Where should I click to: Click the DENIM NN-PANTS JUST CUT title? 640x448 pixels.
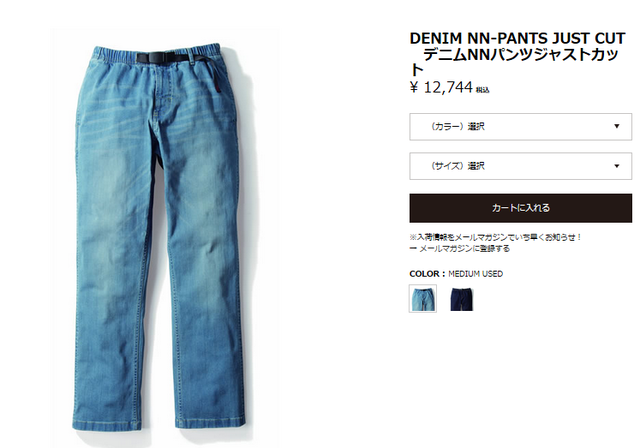[x=517, y=38]
